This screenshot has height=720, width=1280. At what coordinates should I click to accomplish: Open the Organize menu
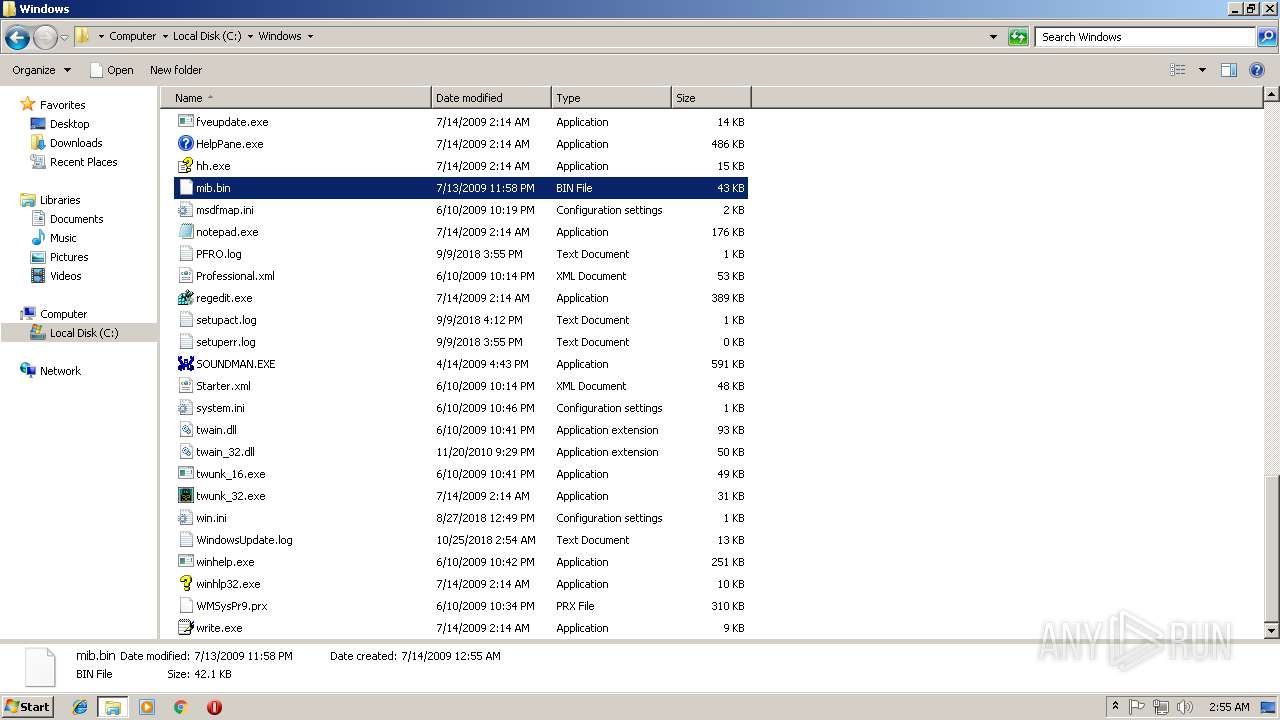pyautogui.click(x=41, y=70)
